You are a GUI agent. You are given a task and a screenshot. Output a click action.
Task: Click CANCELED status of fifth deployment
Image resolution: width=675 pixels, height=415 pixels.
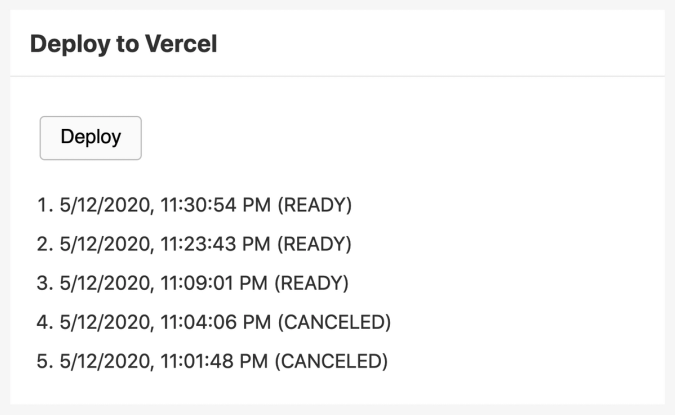click(331, 361)
